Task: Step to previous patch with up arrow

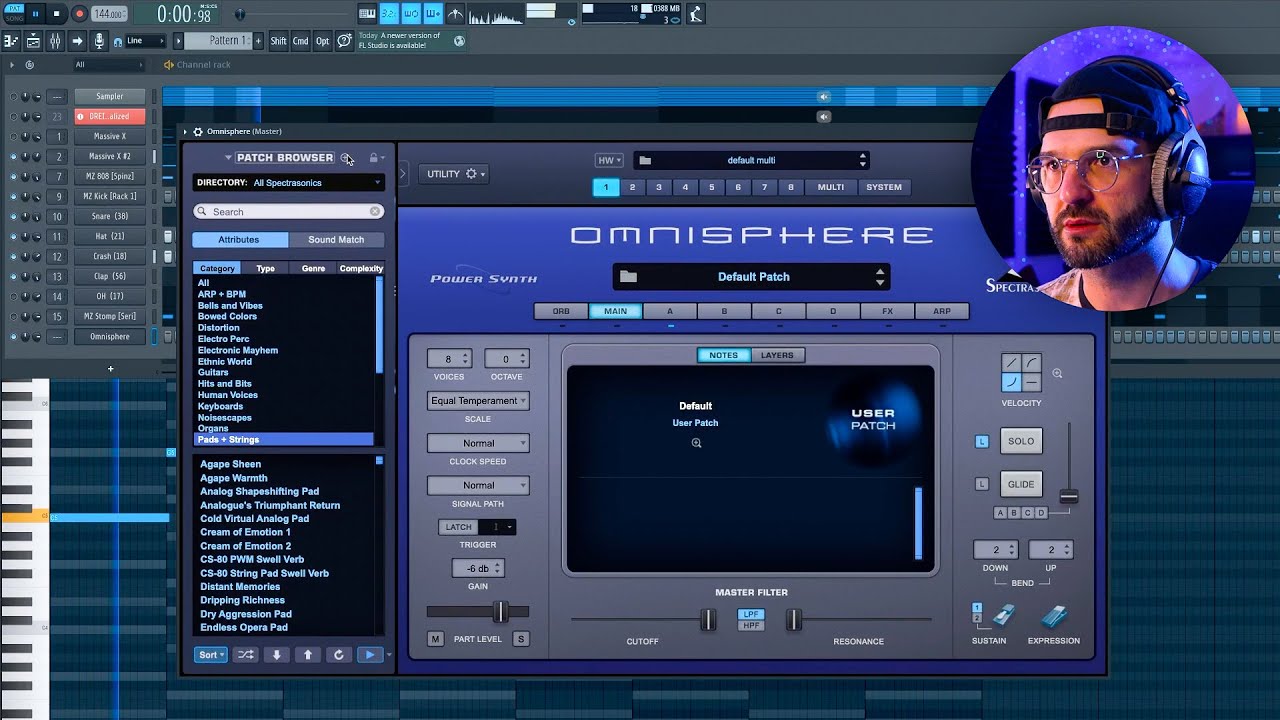Action: (308, 655)
